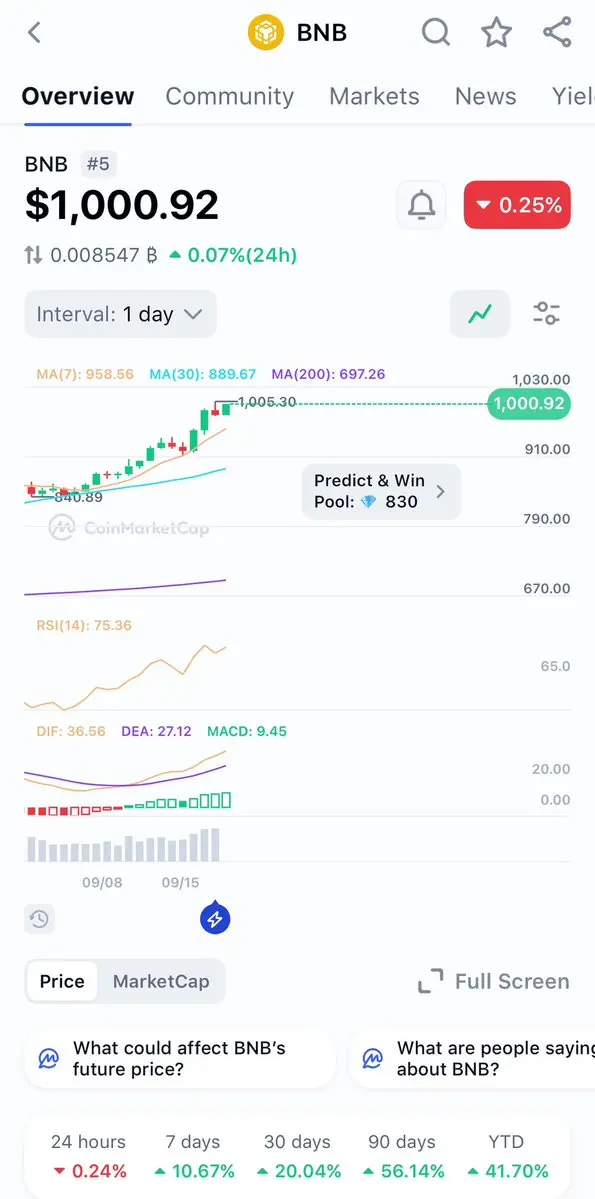Image resolution: width=595 pixels, height=1199 pixels.
Task: Ask what could affect BNB's future price
Action: coord(180,1058)
